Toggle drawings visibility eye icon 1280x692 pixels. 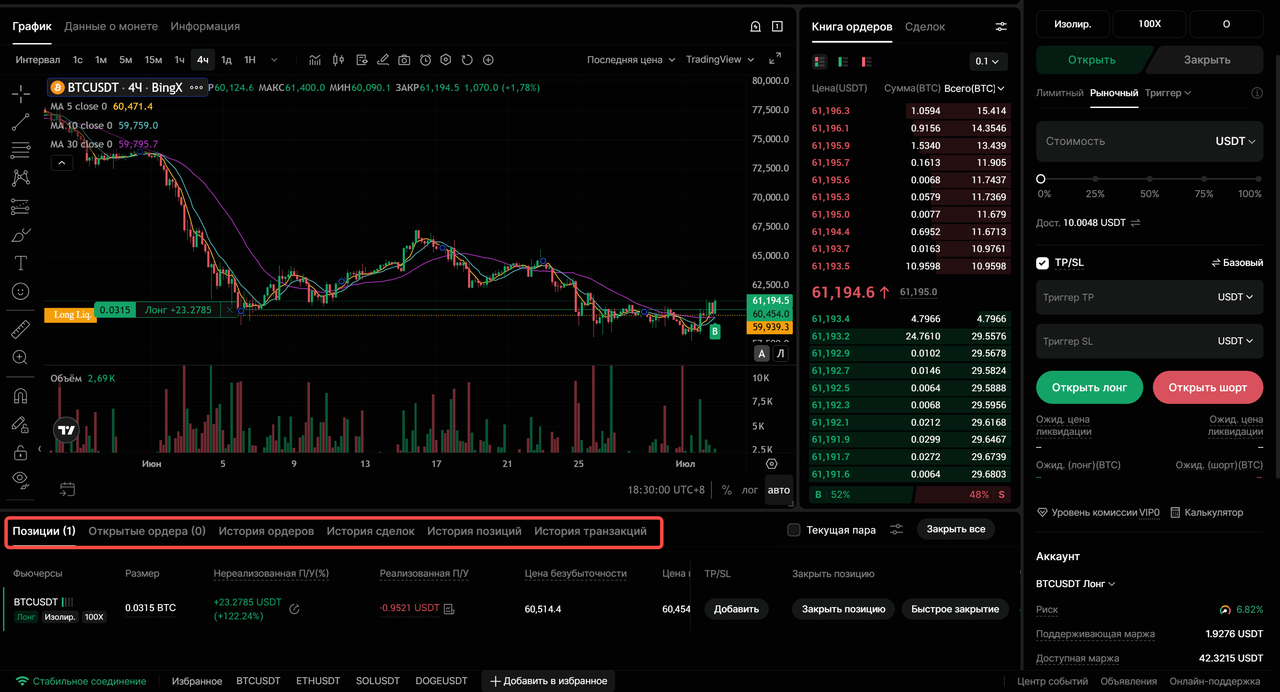click(x=21, y=479)
